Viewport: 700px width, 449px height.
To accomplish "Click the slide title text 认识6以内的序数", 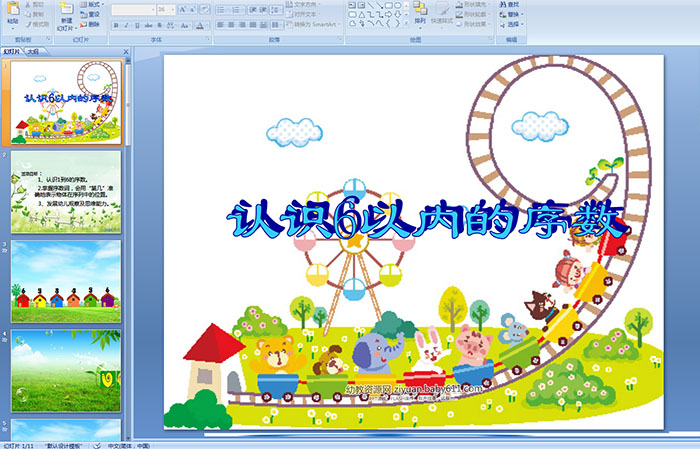I will tap(428, 218).
